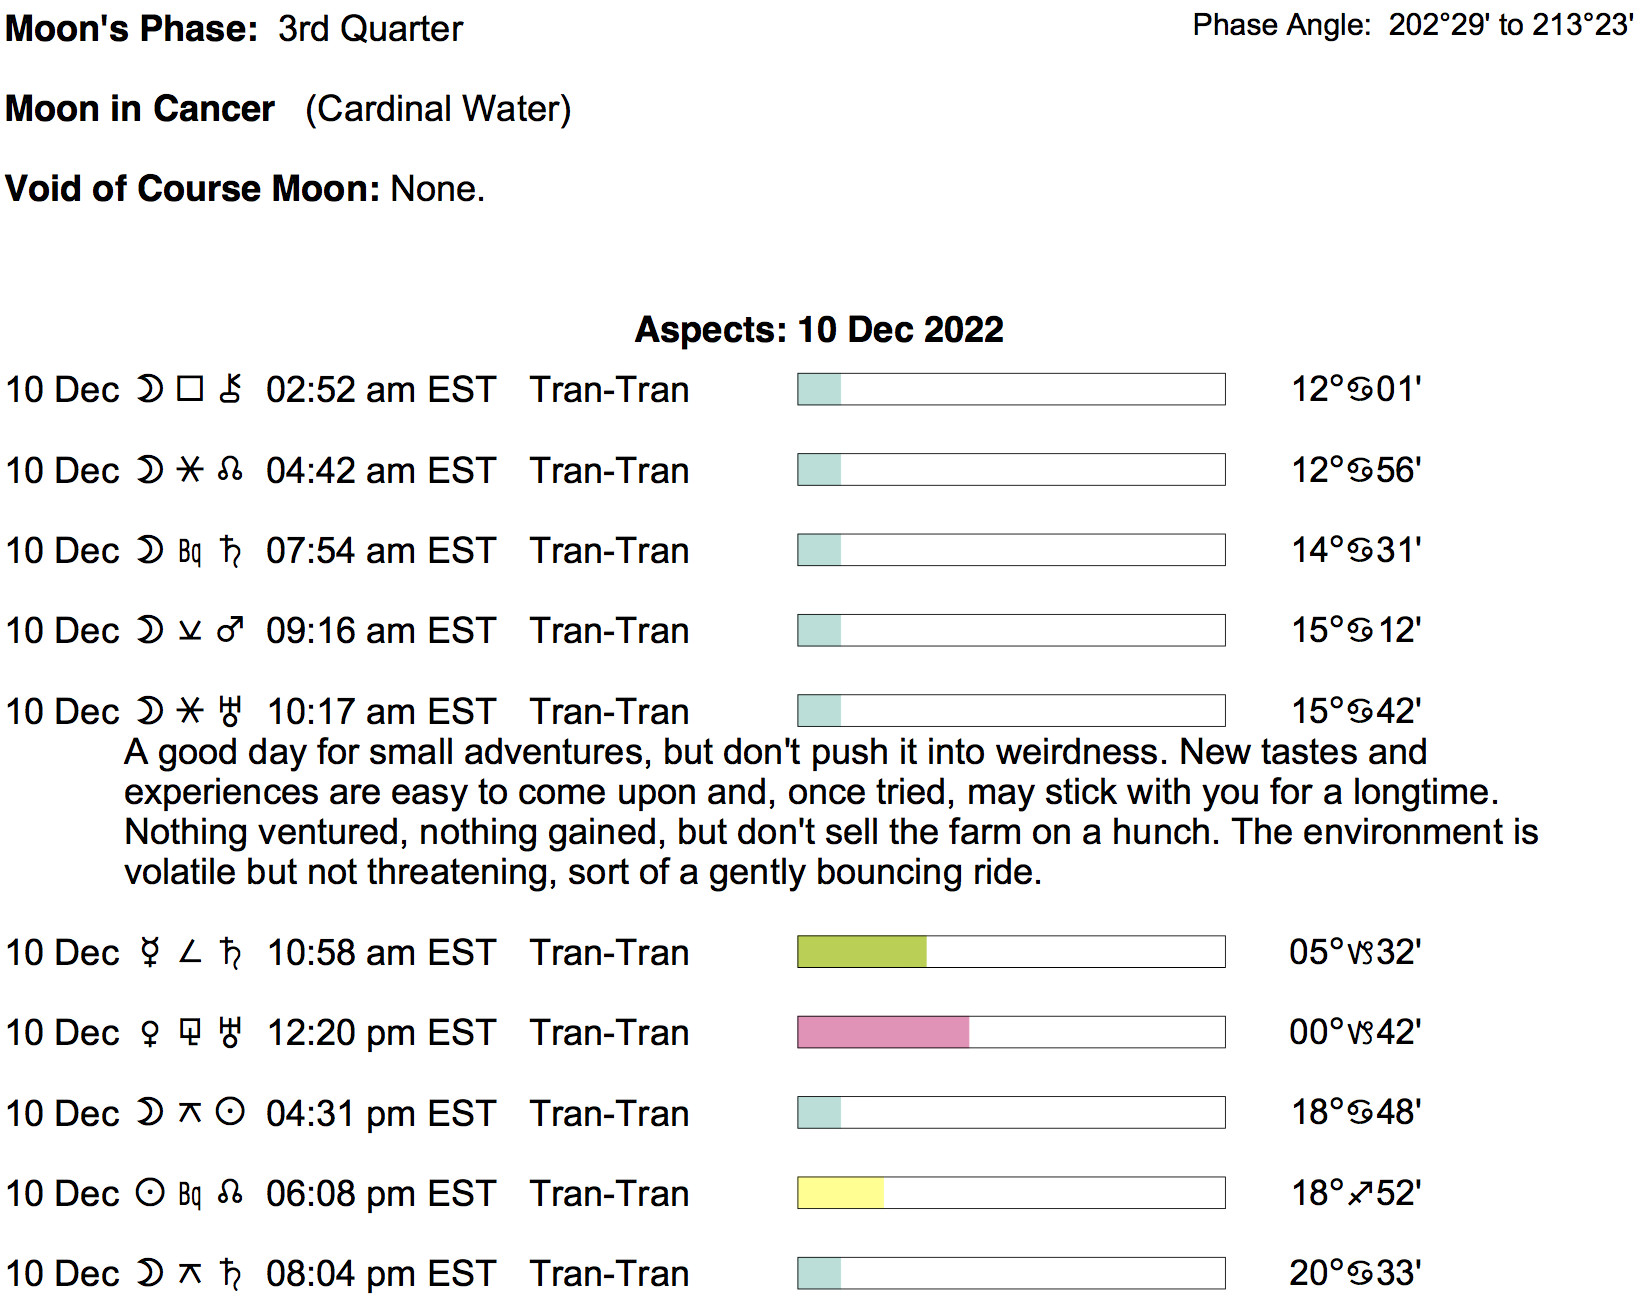The image size is (1652, 1316).
Task: Select the "Moon's Phase:" label
Action: 132,29
